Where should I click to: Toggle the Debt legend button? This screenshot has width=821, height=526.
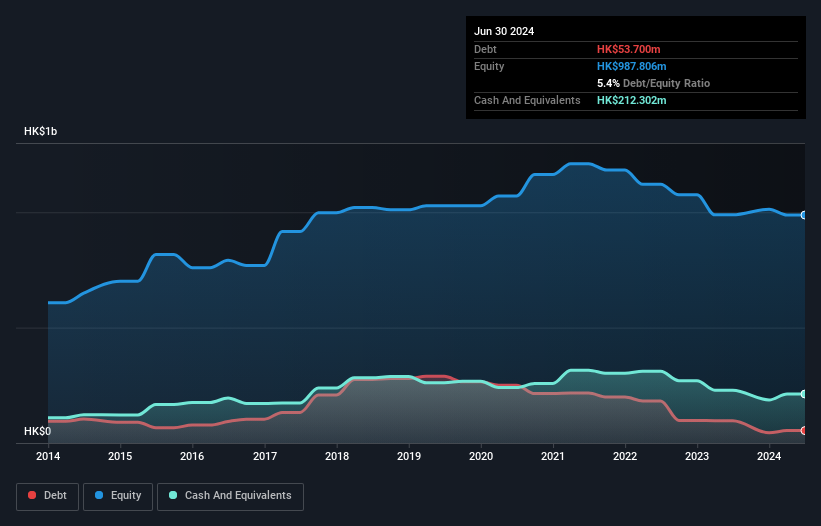click(48, 496)
